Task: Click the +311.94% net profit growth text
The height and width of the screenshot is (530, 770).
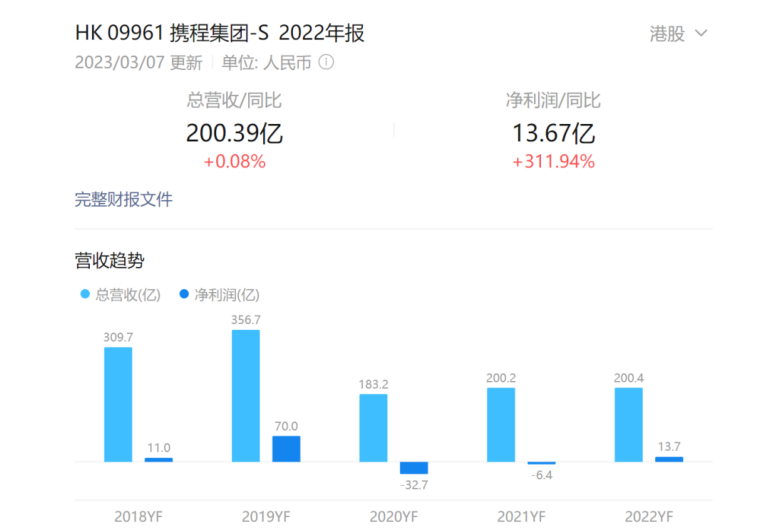Action: point(553,161)
